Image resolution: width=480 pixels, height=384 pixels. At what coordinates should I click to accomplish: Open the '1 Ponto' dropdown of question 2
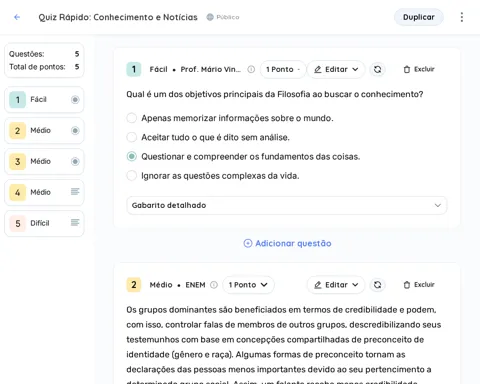pyautogui.click(x=248, y=285)
